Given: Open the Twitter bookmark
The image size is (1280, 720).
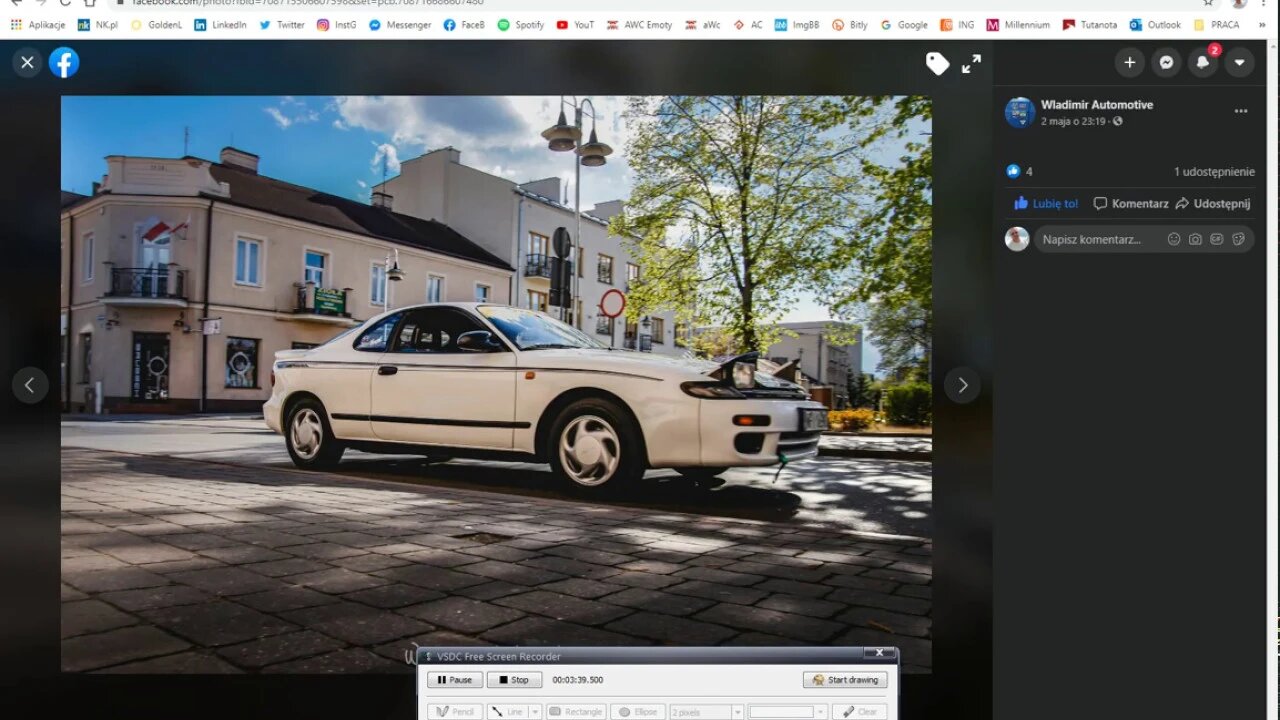Looking at the screenshot, I should (x=282, y=25).
